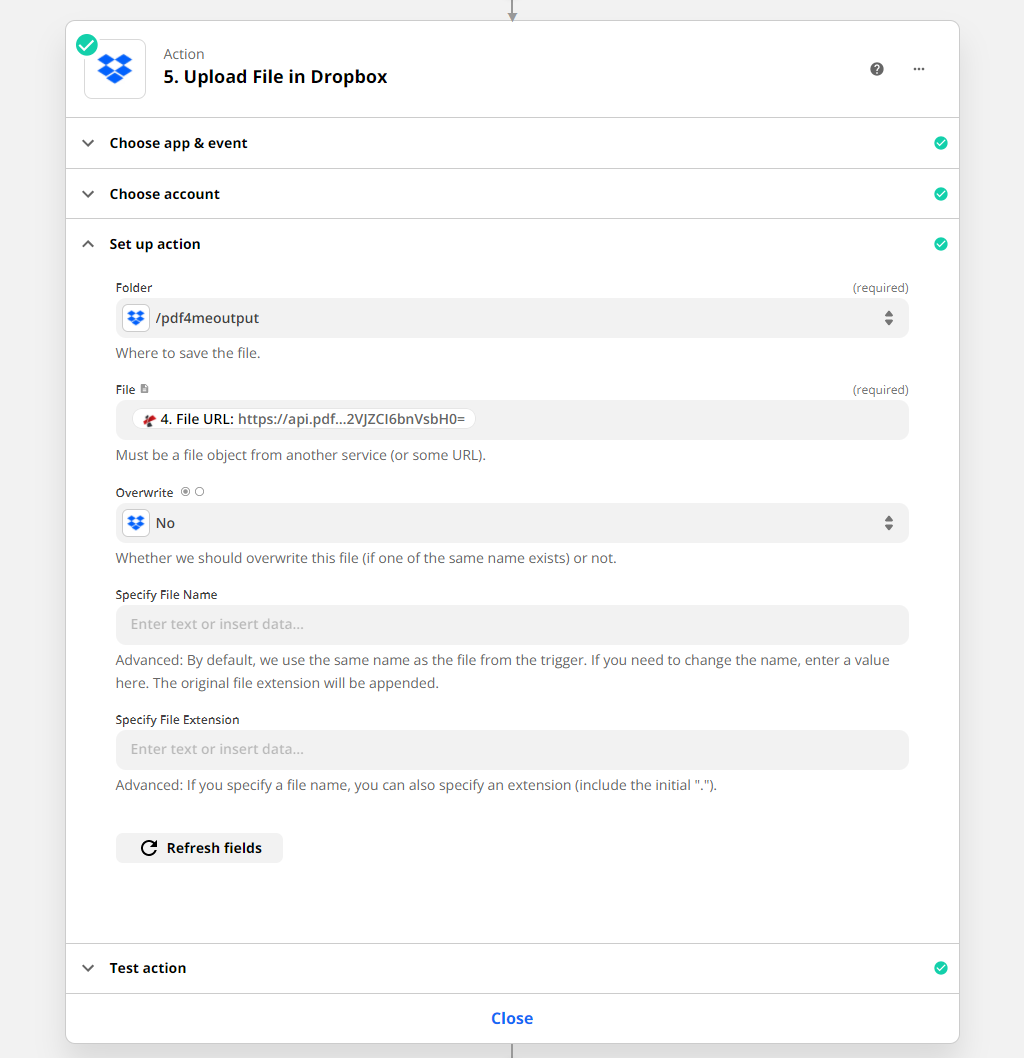Click the small document icon beside File label

click(145, 389)
